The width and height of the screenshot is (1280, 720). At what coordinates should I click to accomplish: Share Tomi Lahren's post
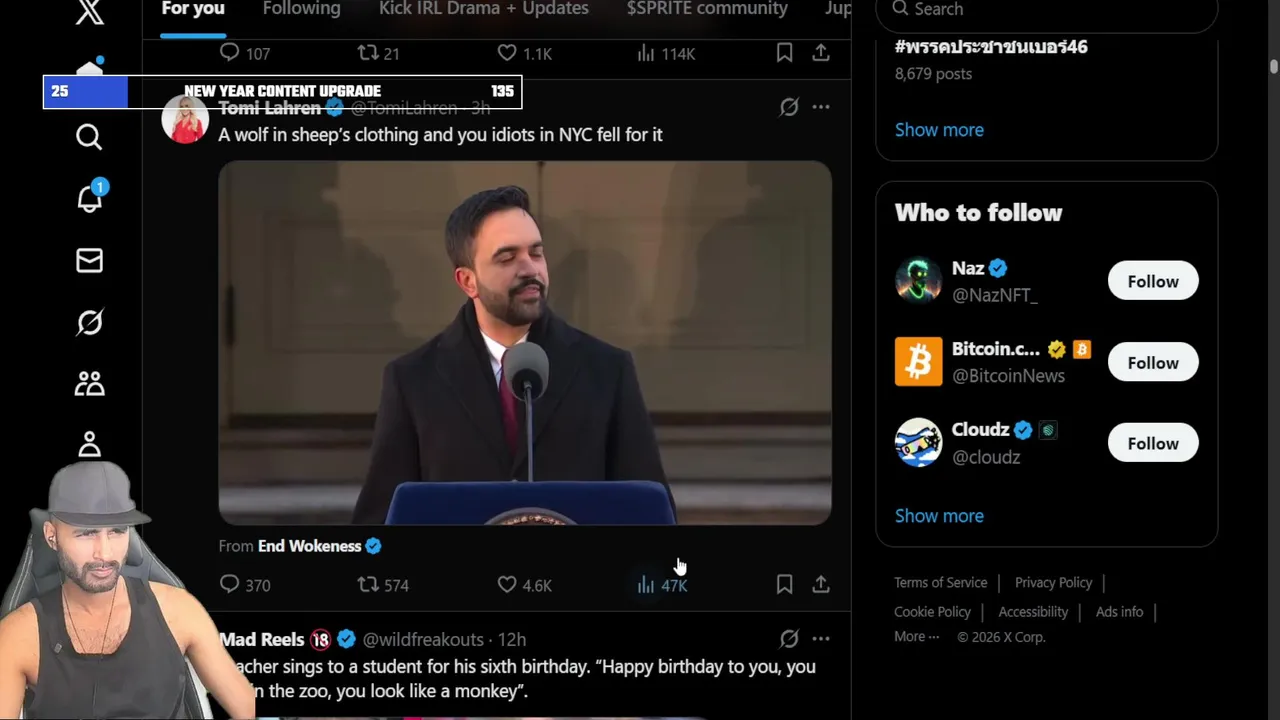pos(820,584)
